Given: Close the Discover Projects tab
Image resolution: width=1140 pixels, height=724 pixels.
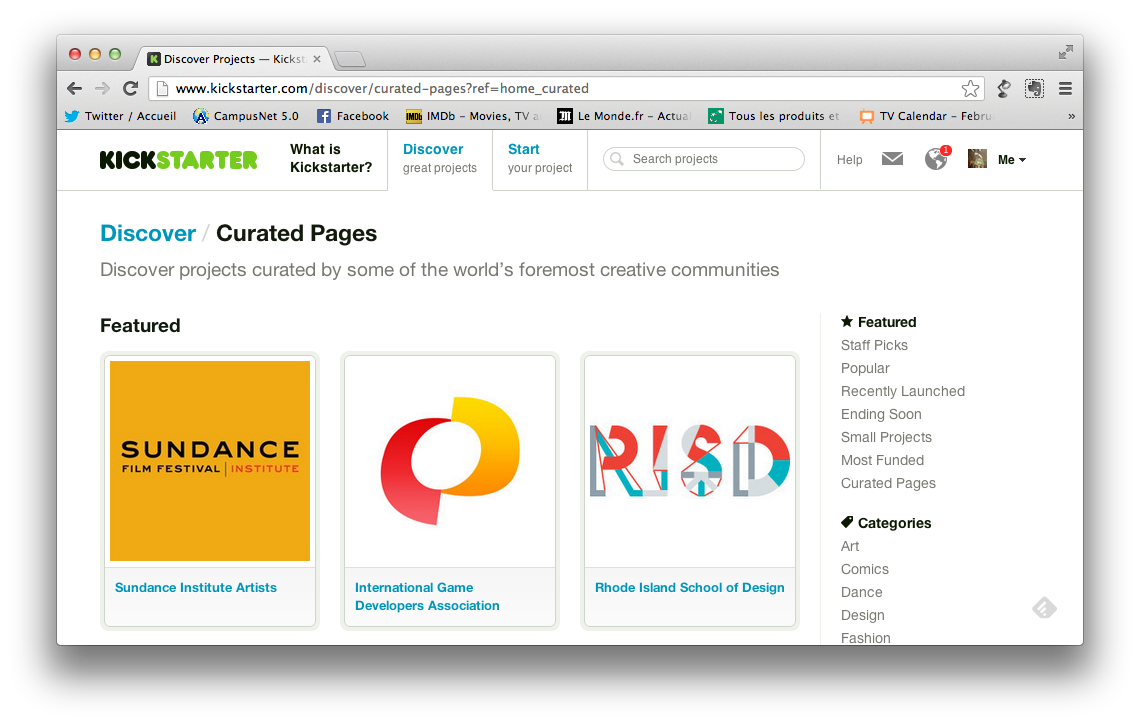Looking at the screenshot, I should pyautogui.click(x=317, y=59).
